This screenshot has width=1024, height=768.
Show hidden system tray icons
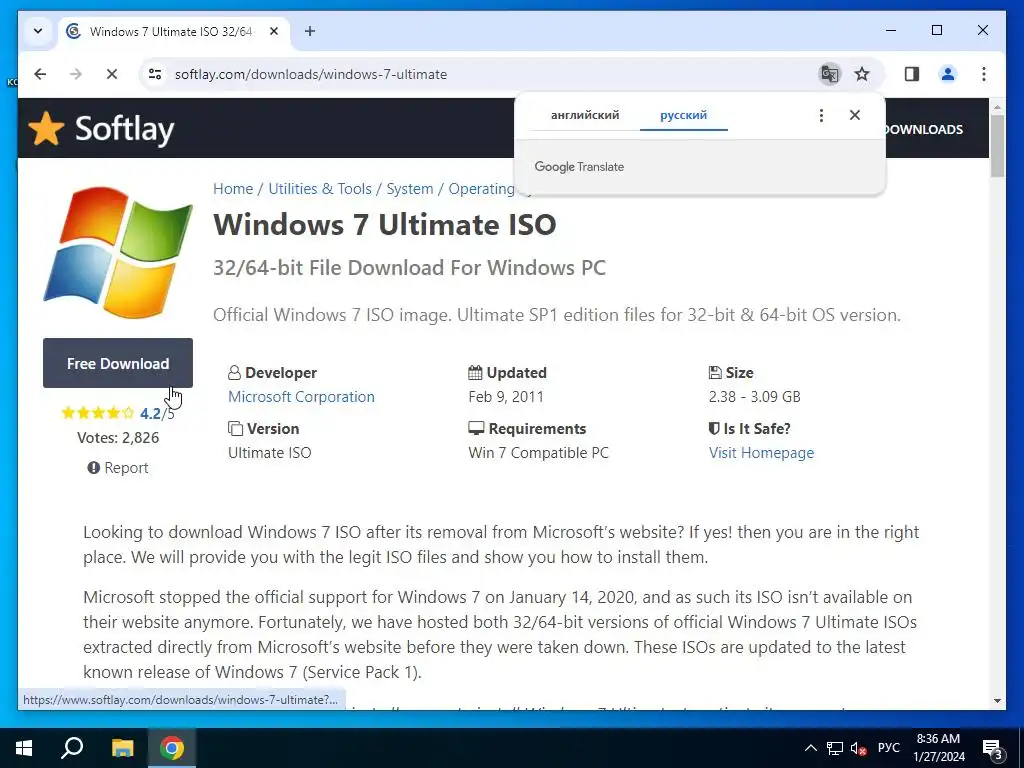click(x=810, y=748)
